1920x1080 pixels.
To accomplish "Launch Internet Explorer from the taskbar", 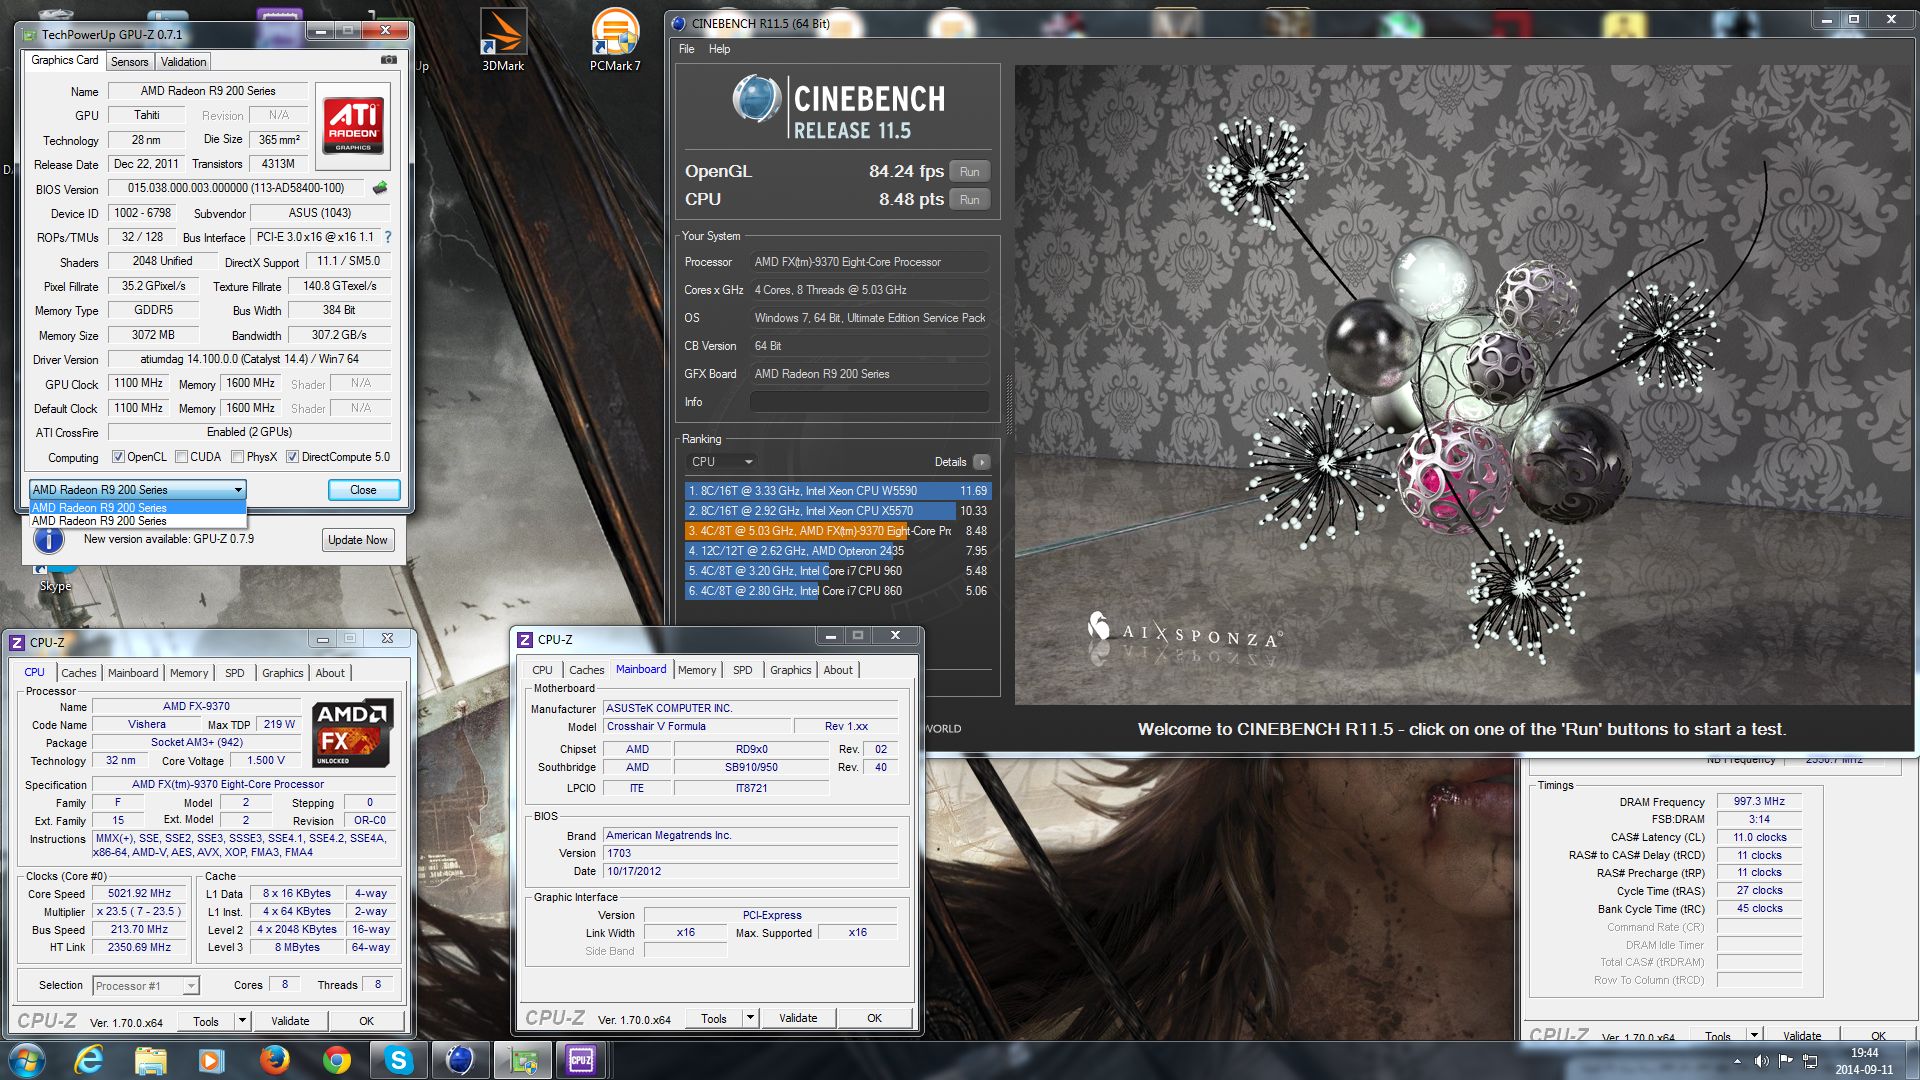I will [89, 1060].
